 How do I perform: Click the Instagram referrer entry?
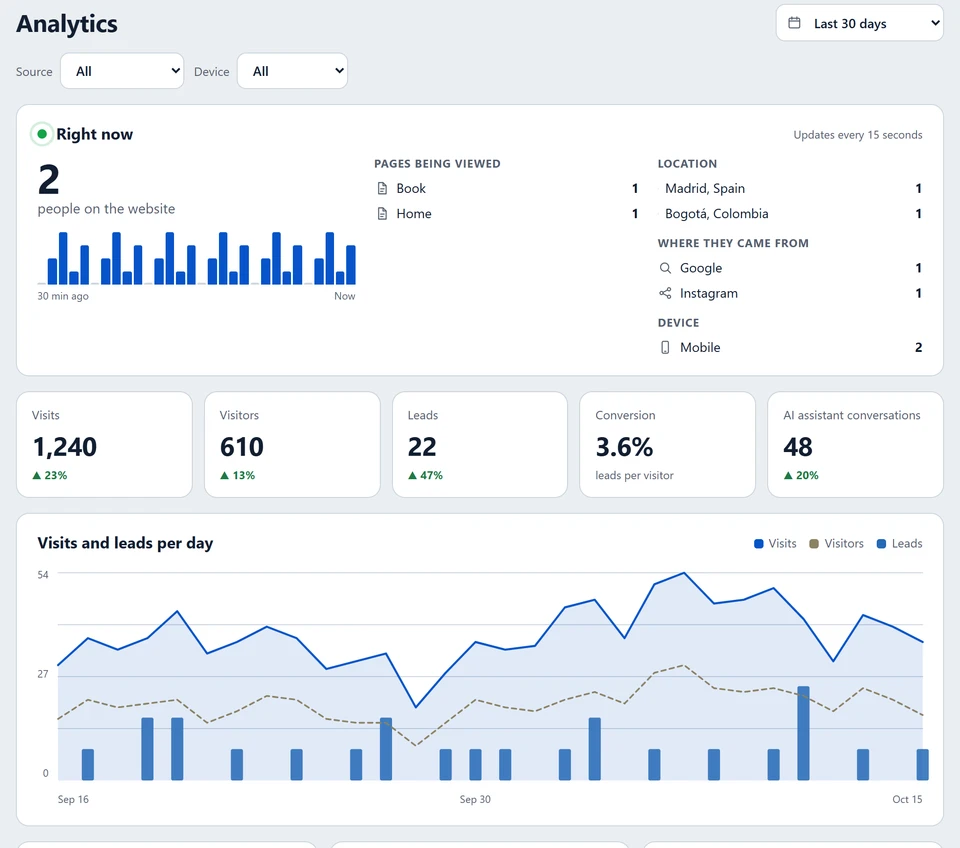(x=790, y=293)
